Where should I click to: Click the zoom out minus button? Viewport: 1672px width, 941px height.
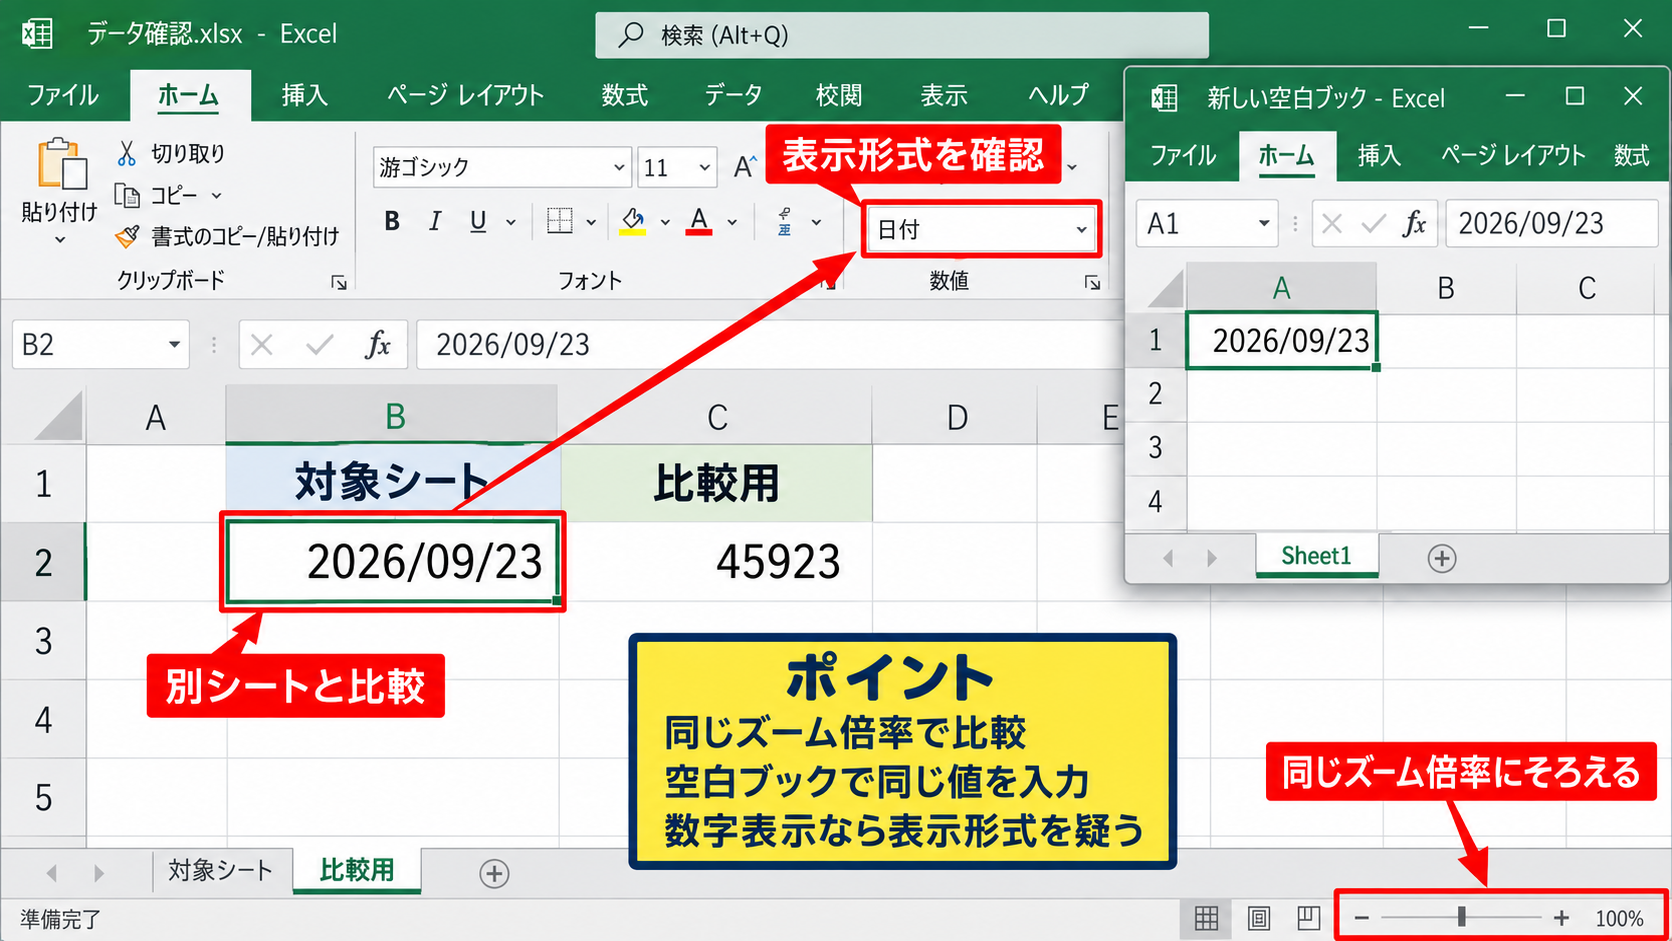(1361, 918)
